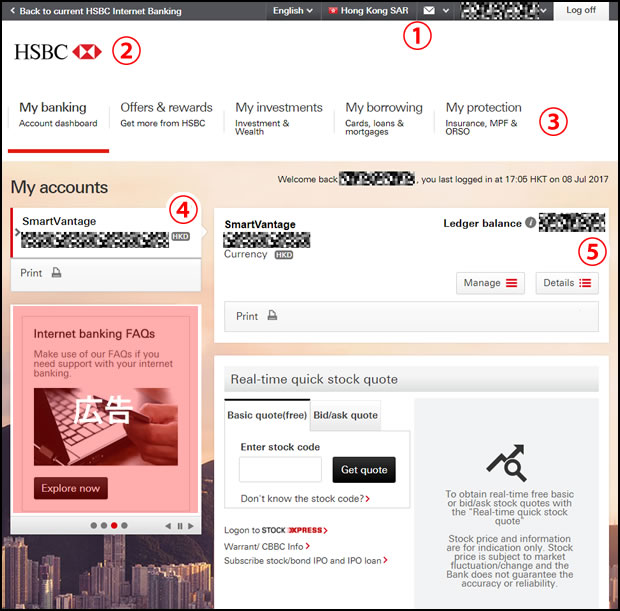Click the Log off button
The width and height of the screenshot is (620, 611).
(581, 10)
